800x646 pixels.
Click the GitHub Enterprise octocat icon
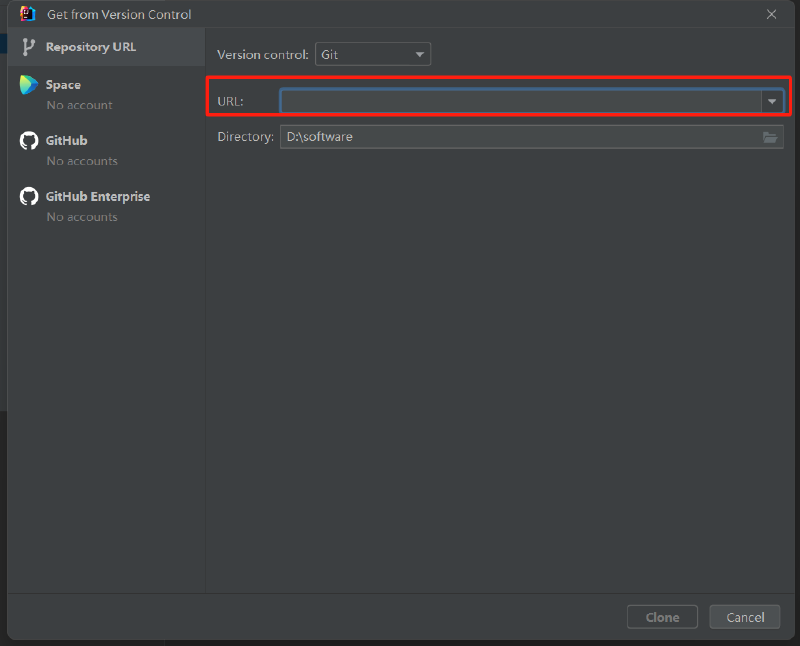pyautogui.click(x=29, y=196)
